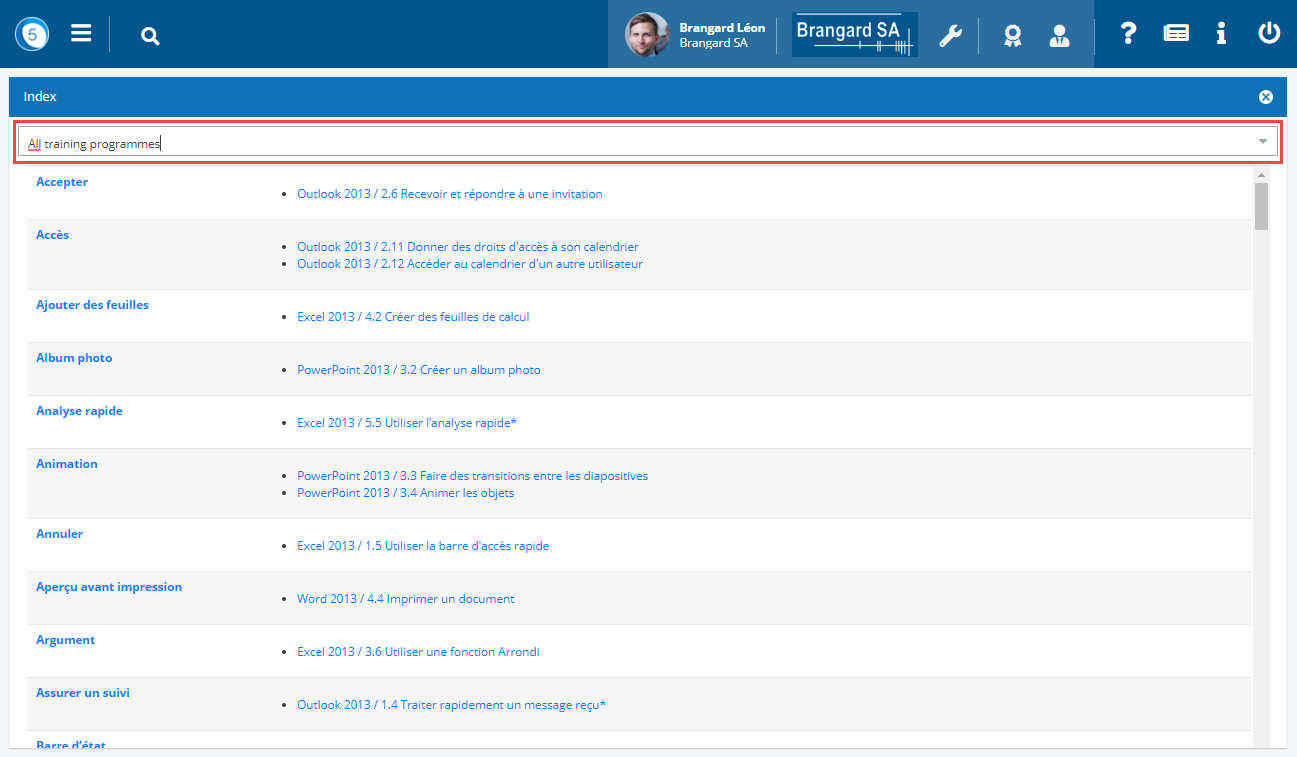Screen dimensions: 1297x757
Task: Click the information 'i' icon
Action: (1221, 34)
